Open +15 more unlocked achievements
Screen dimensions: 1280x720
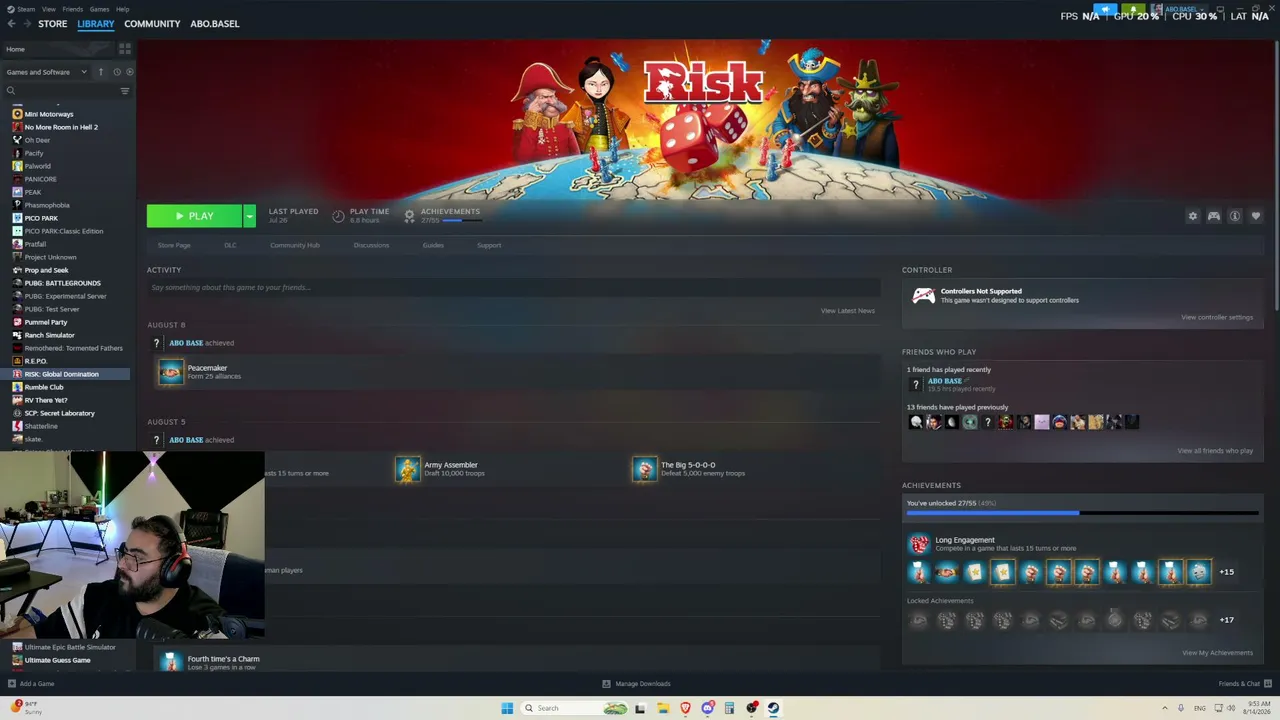pos(1227,572)
